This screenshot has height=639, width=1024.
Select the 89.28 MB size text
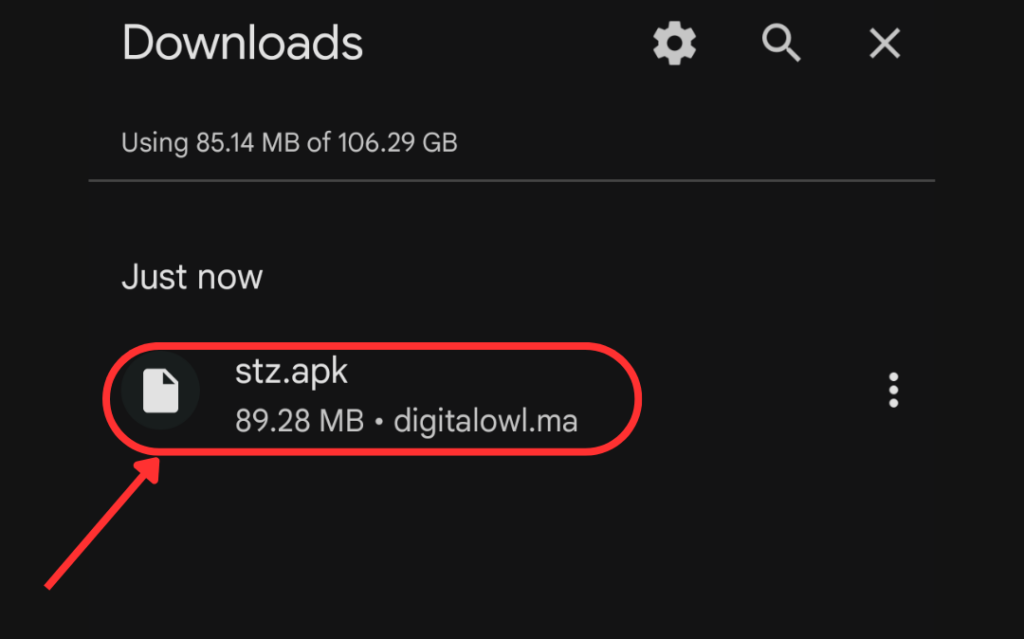click(299, 420)
